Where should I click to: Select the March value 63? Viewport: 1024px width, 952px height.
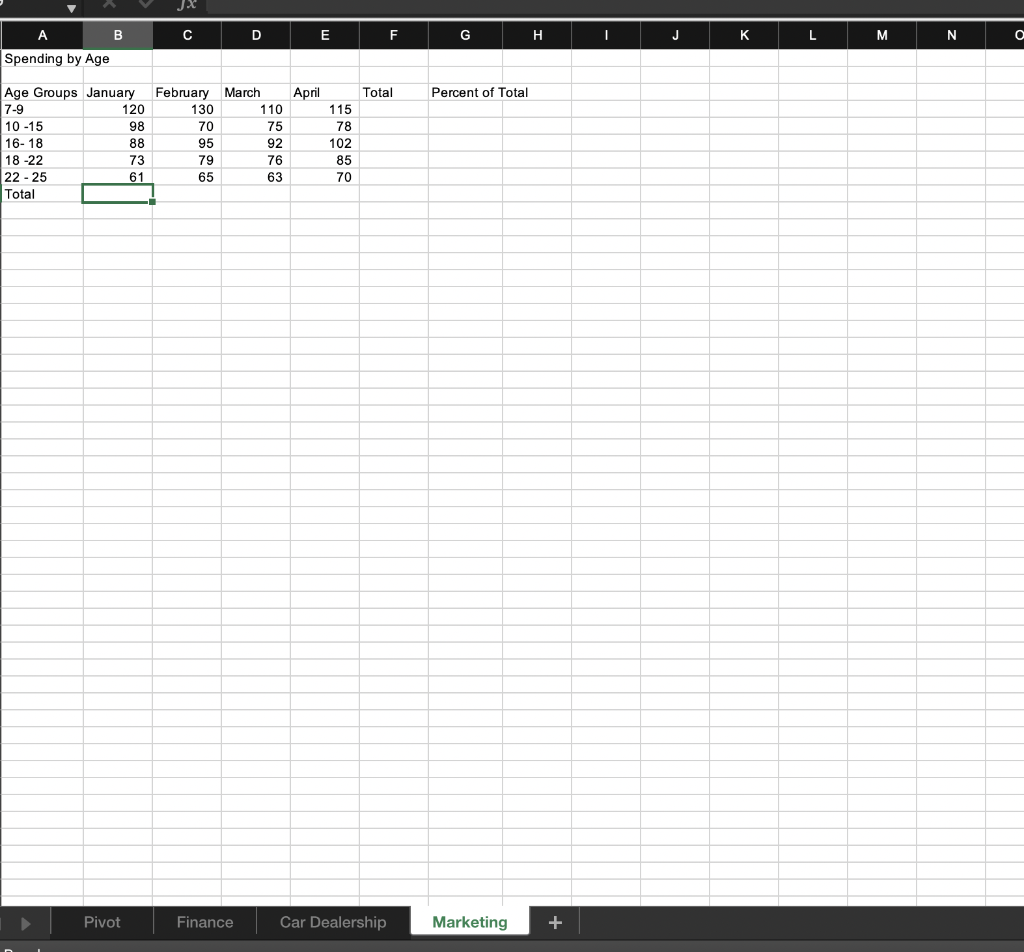[x=256, y=178]
